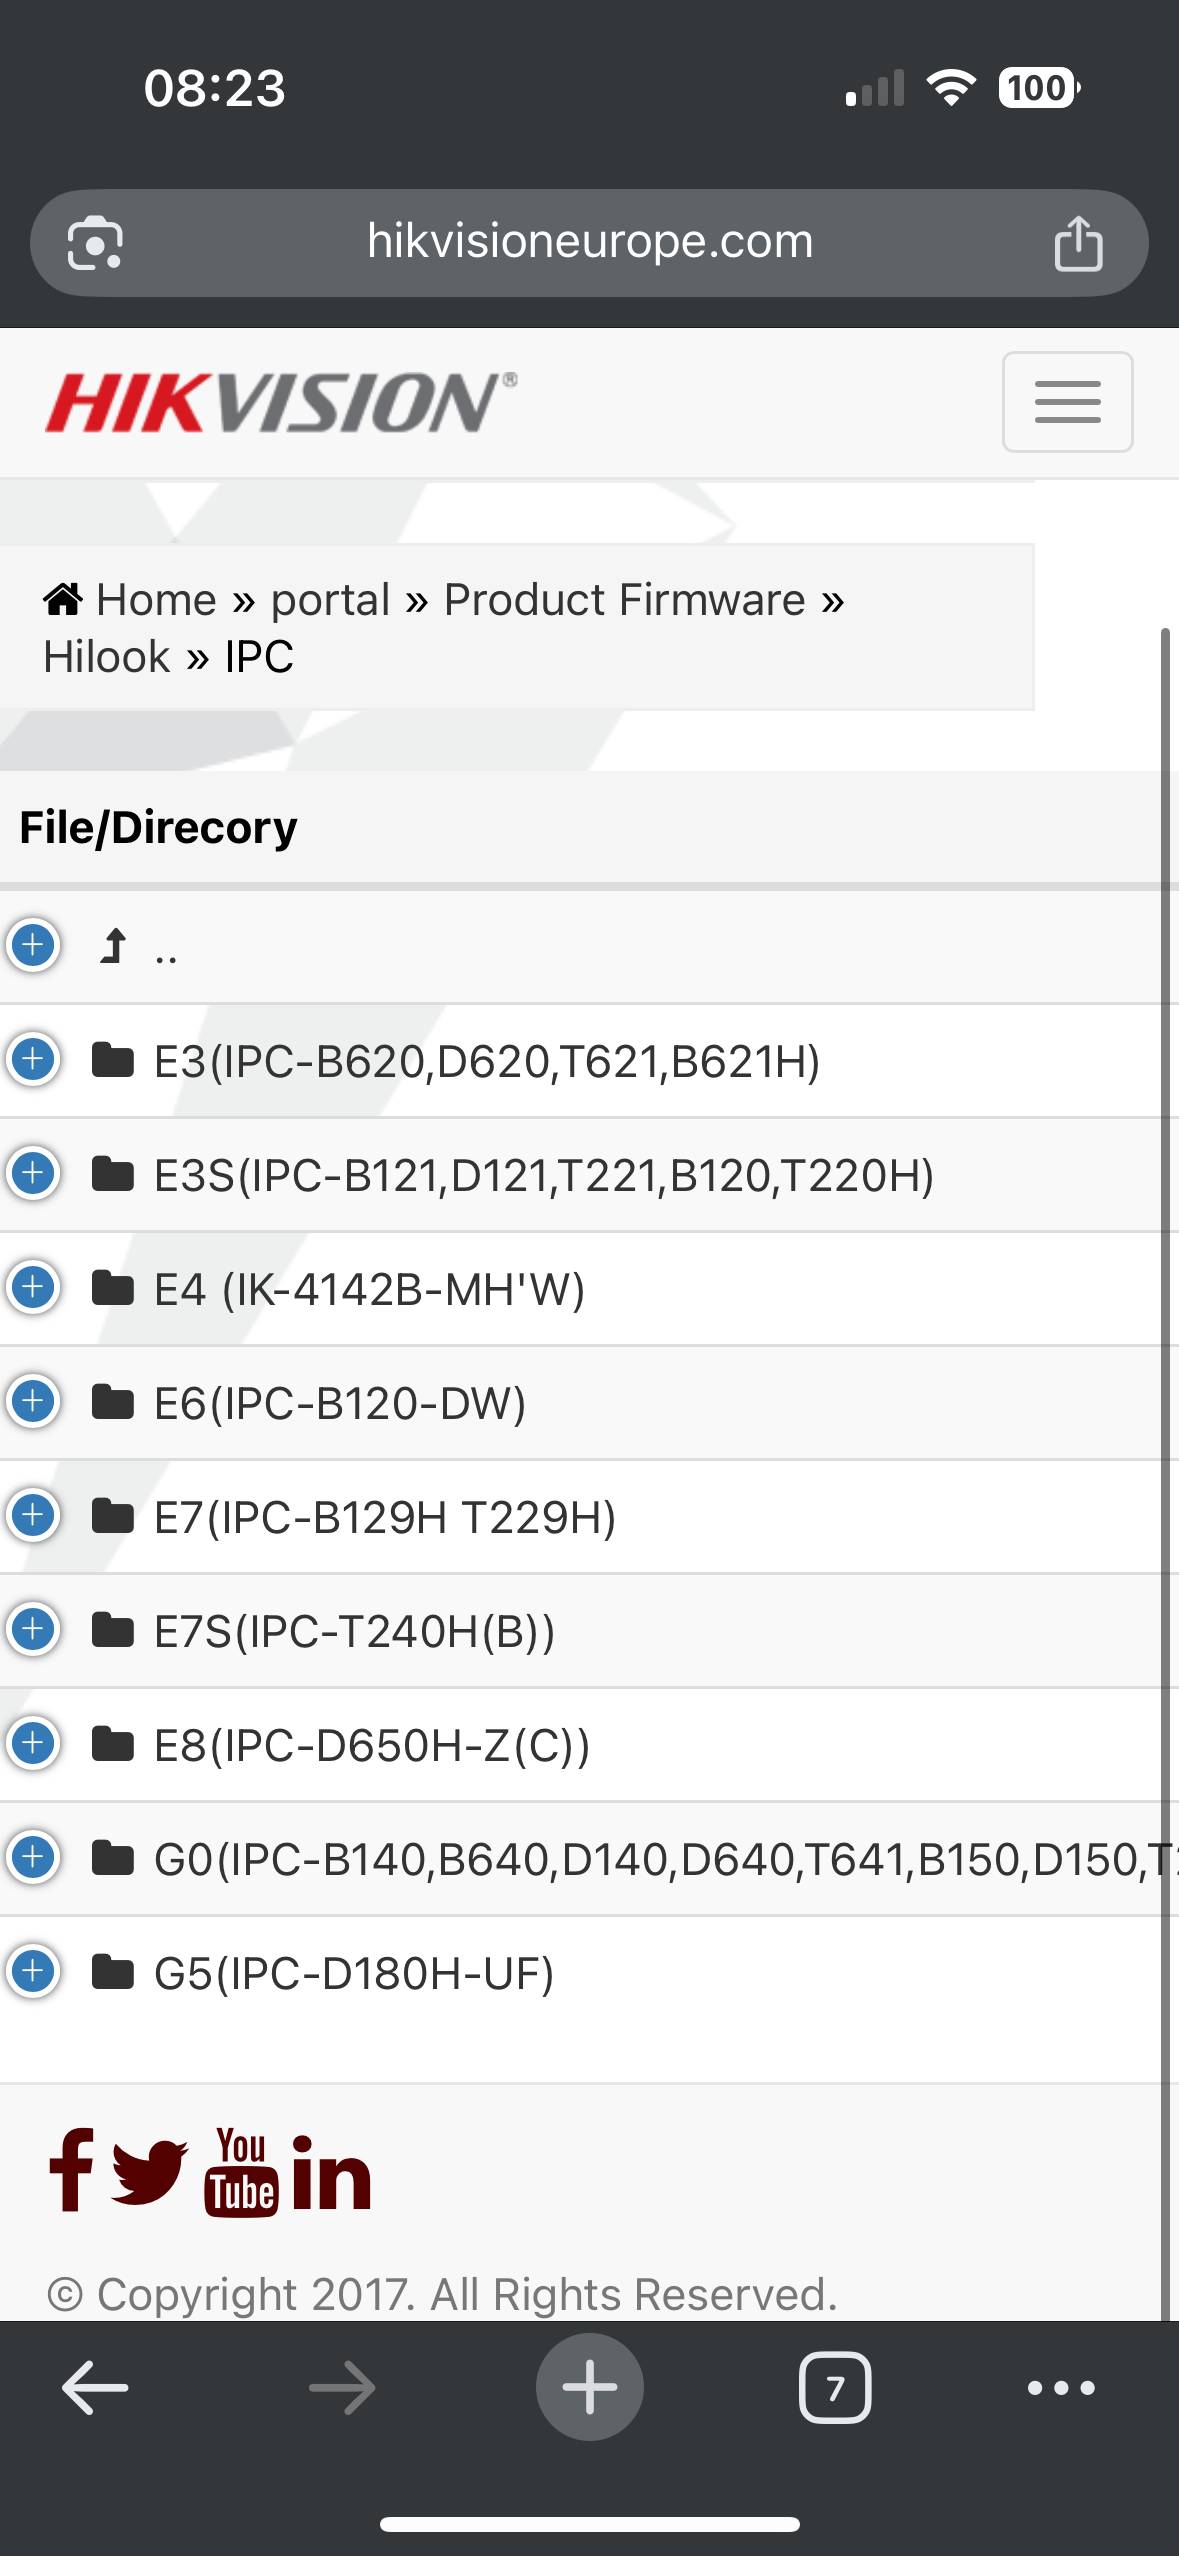This screenshot has width=1179, height=2556.
Task: Expand the plus beside G5(IPC-D180H-UF)
Action: [x=33, y=1971]
